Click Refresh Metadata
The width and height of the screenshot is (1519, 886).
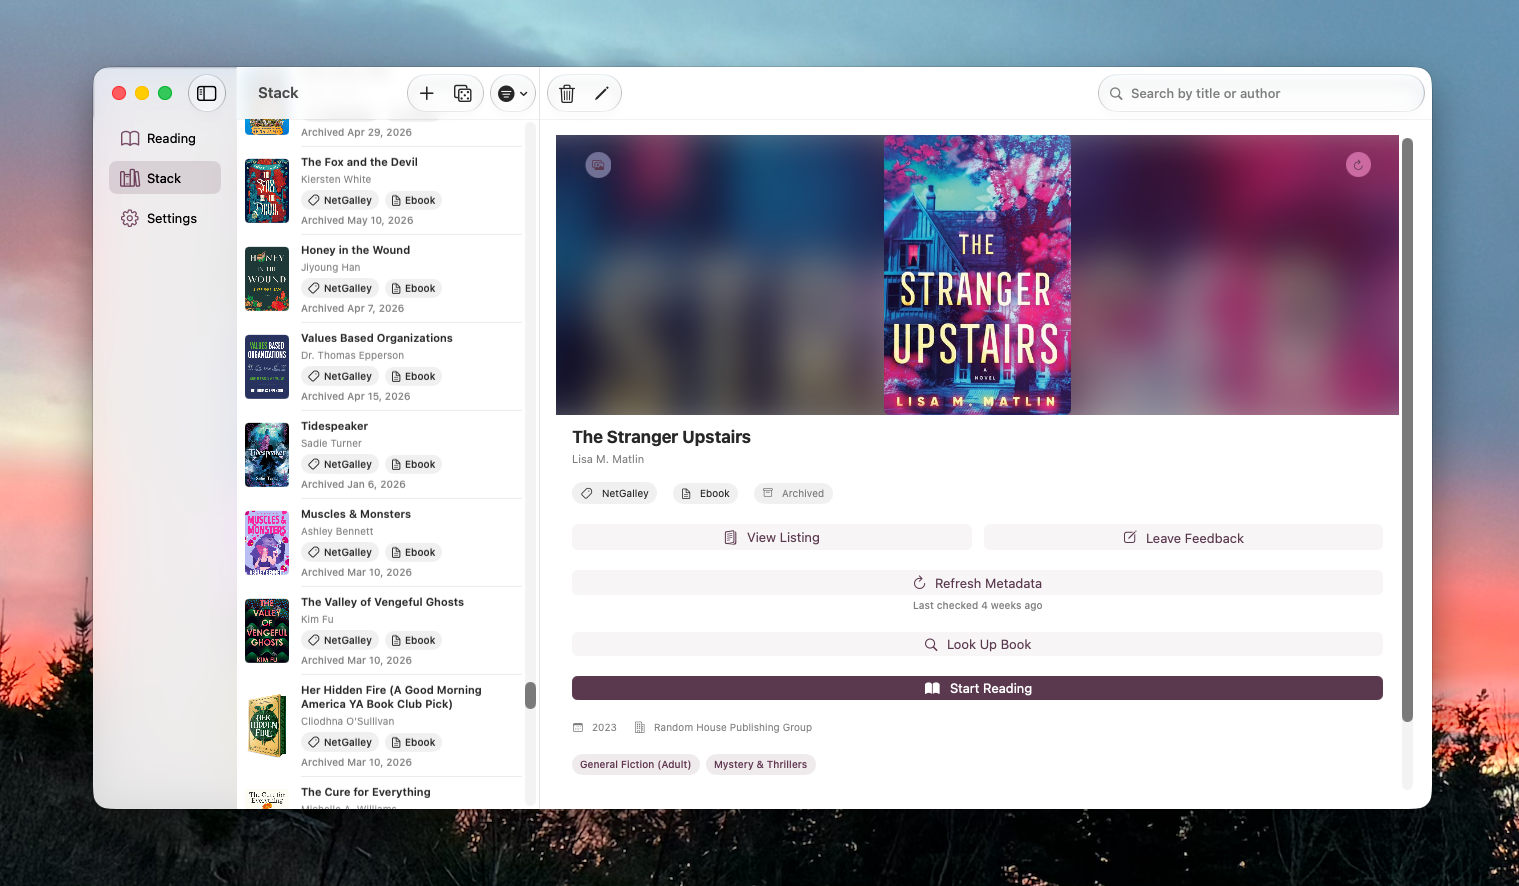977,583
